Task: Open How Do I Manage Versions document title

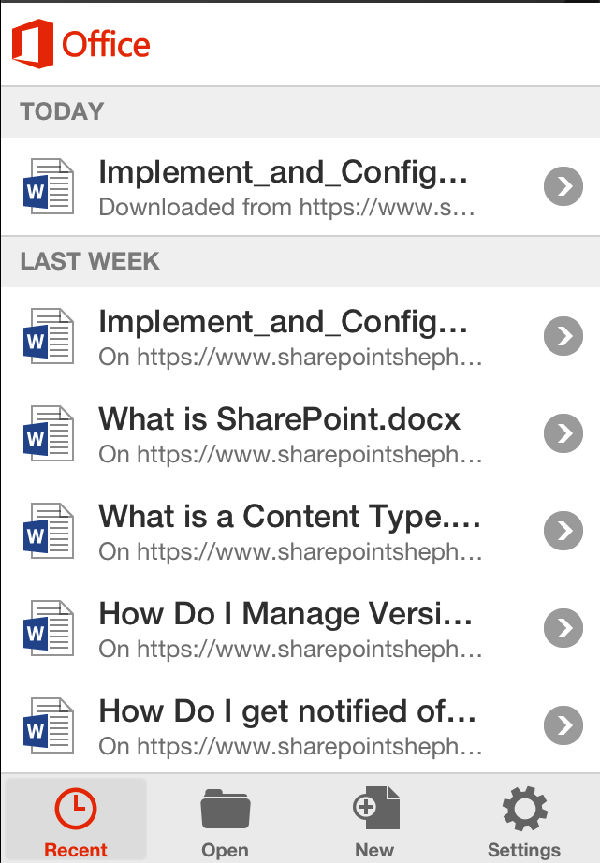Action: tap(286, 613)
